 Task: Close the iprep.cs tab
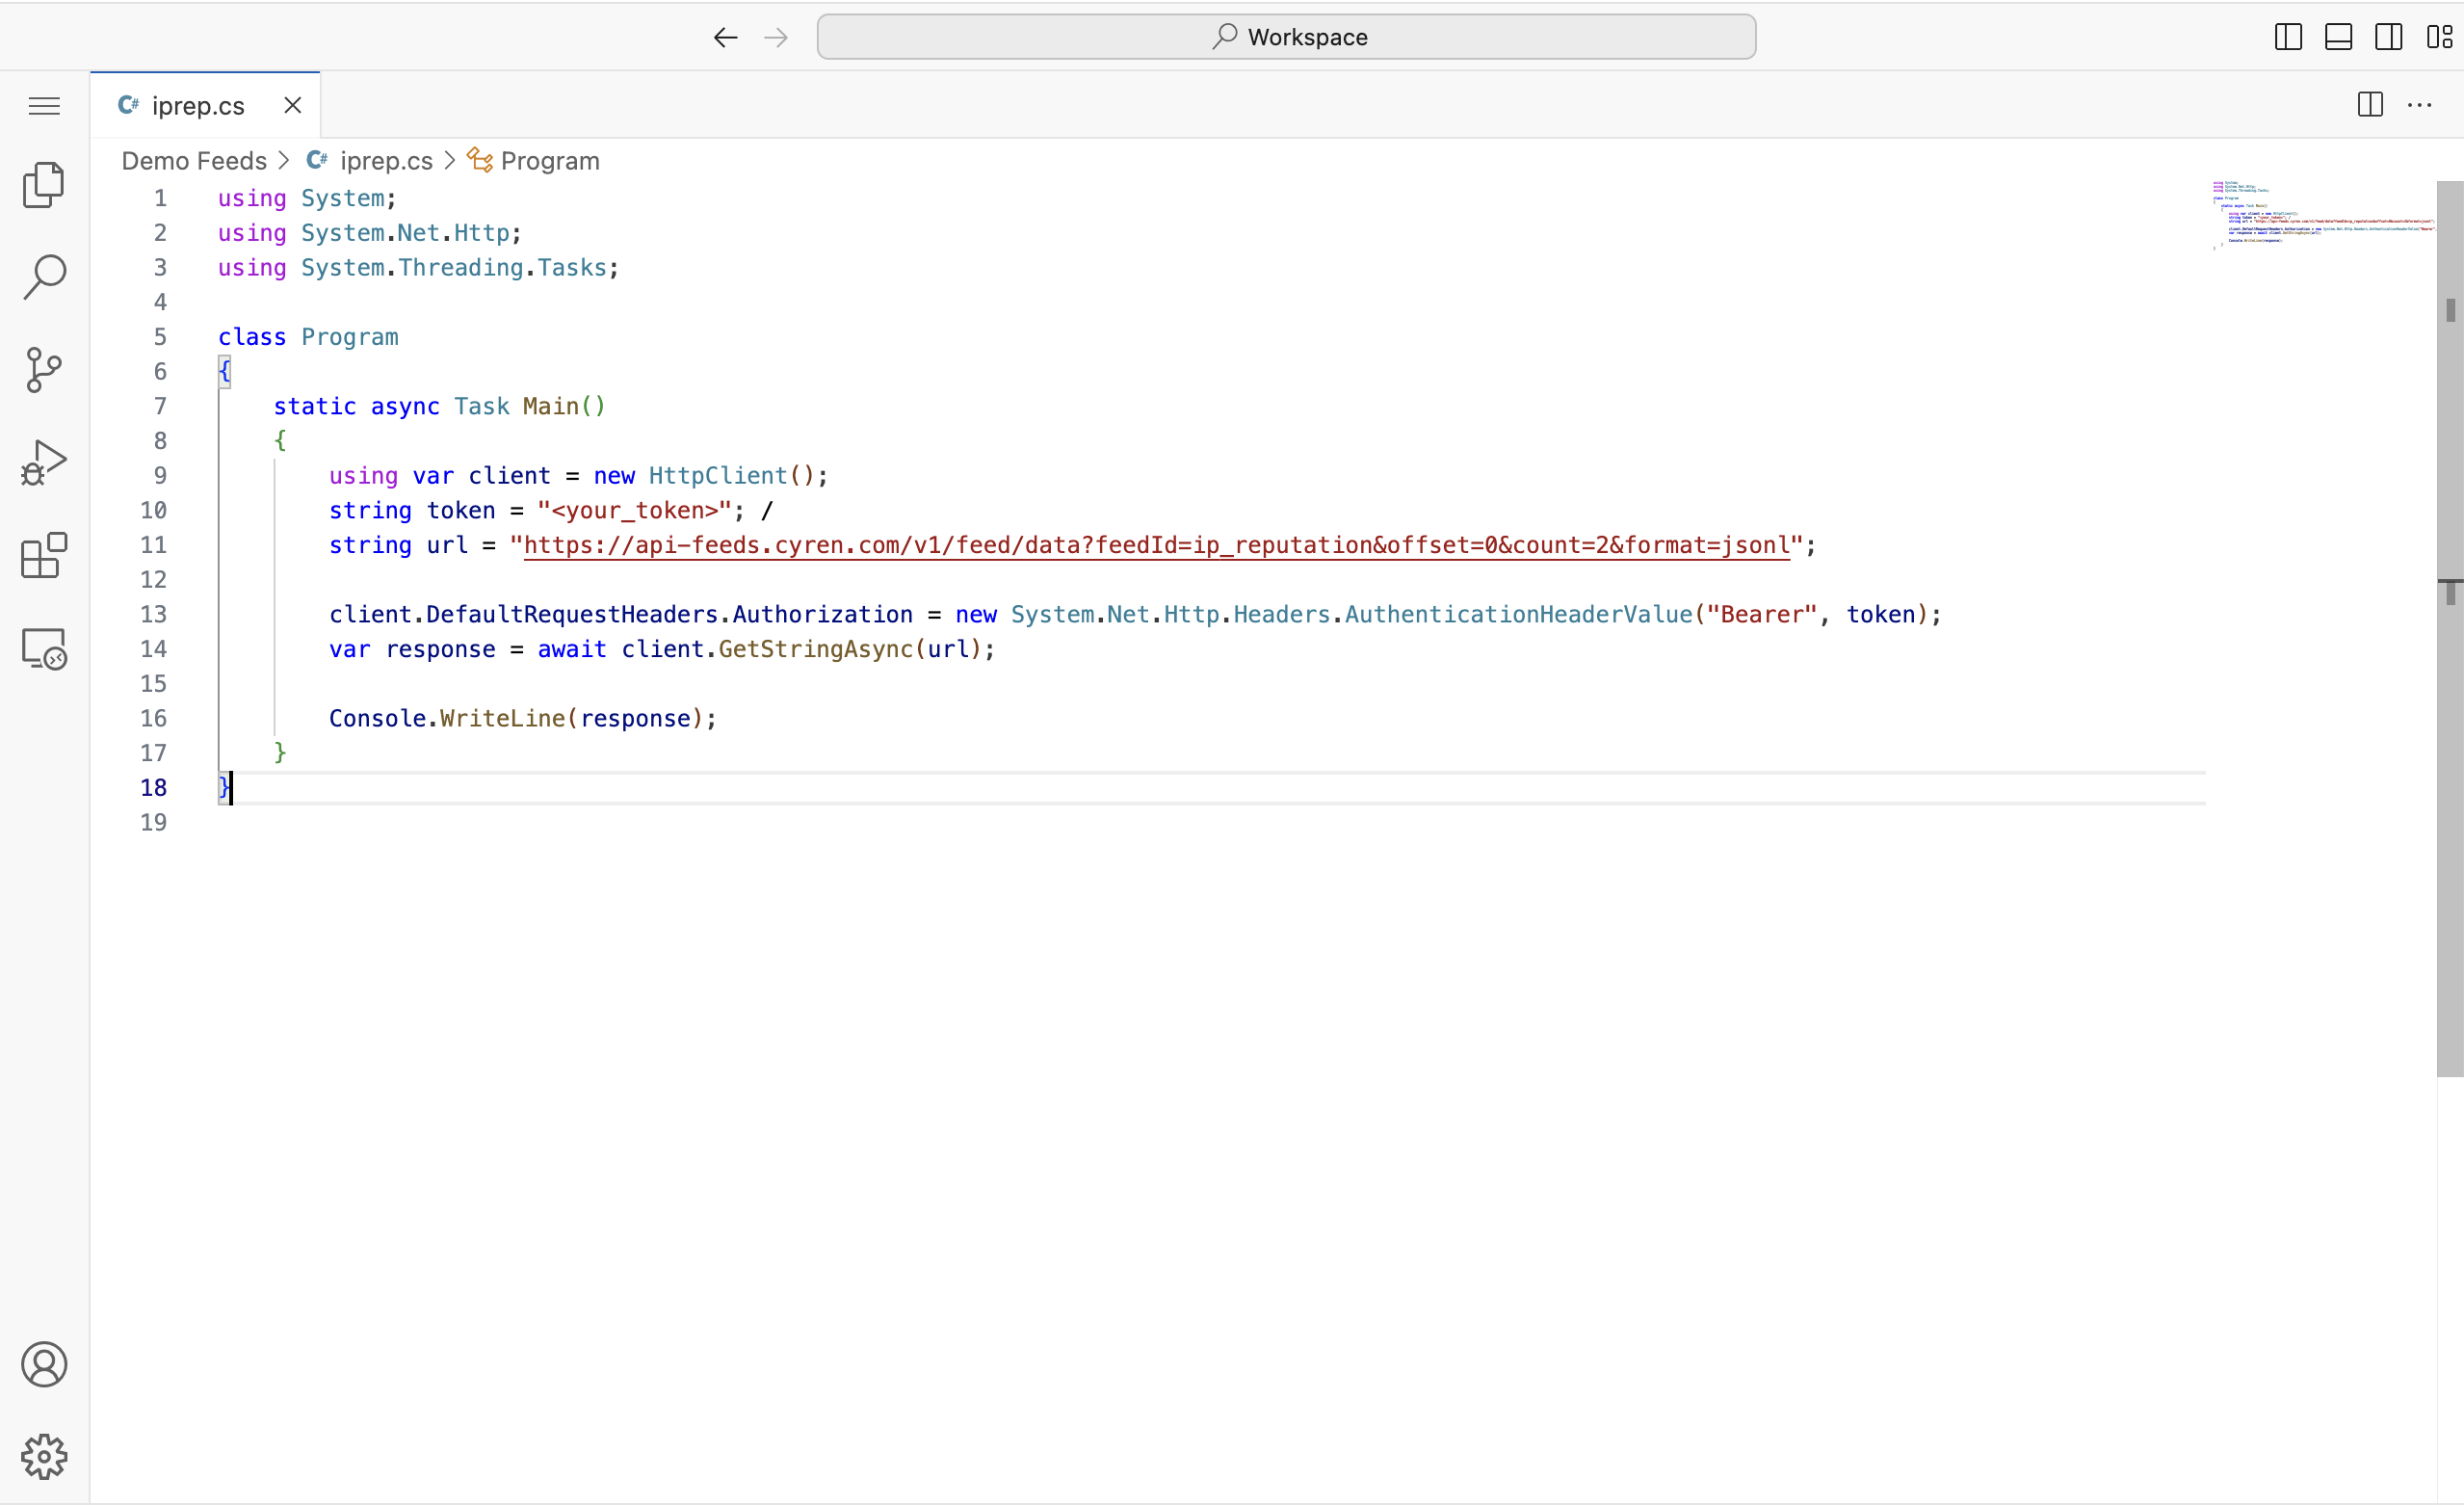293,105
